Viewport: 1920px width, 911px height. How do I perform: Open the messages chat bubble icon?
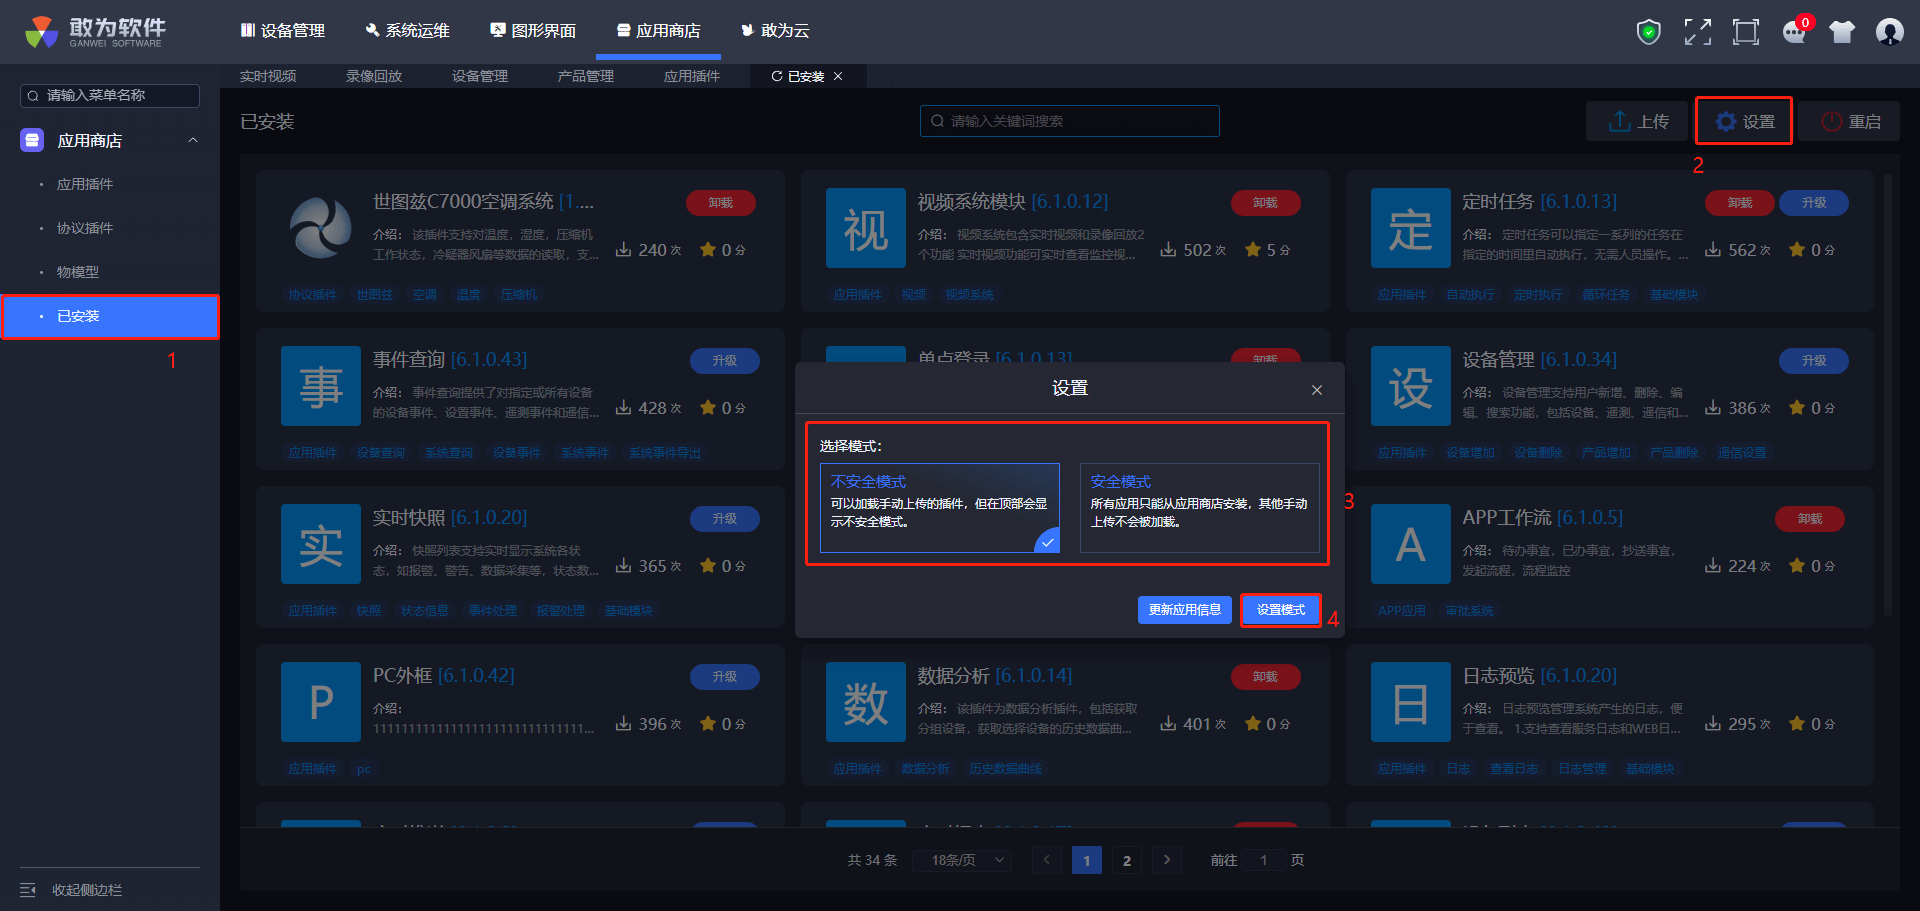pyautogui.click(x=1796, y=32)
